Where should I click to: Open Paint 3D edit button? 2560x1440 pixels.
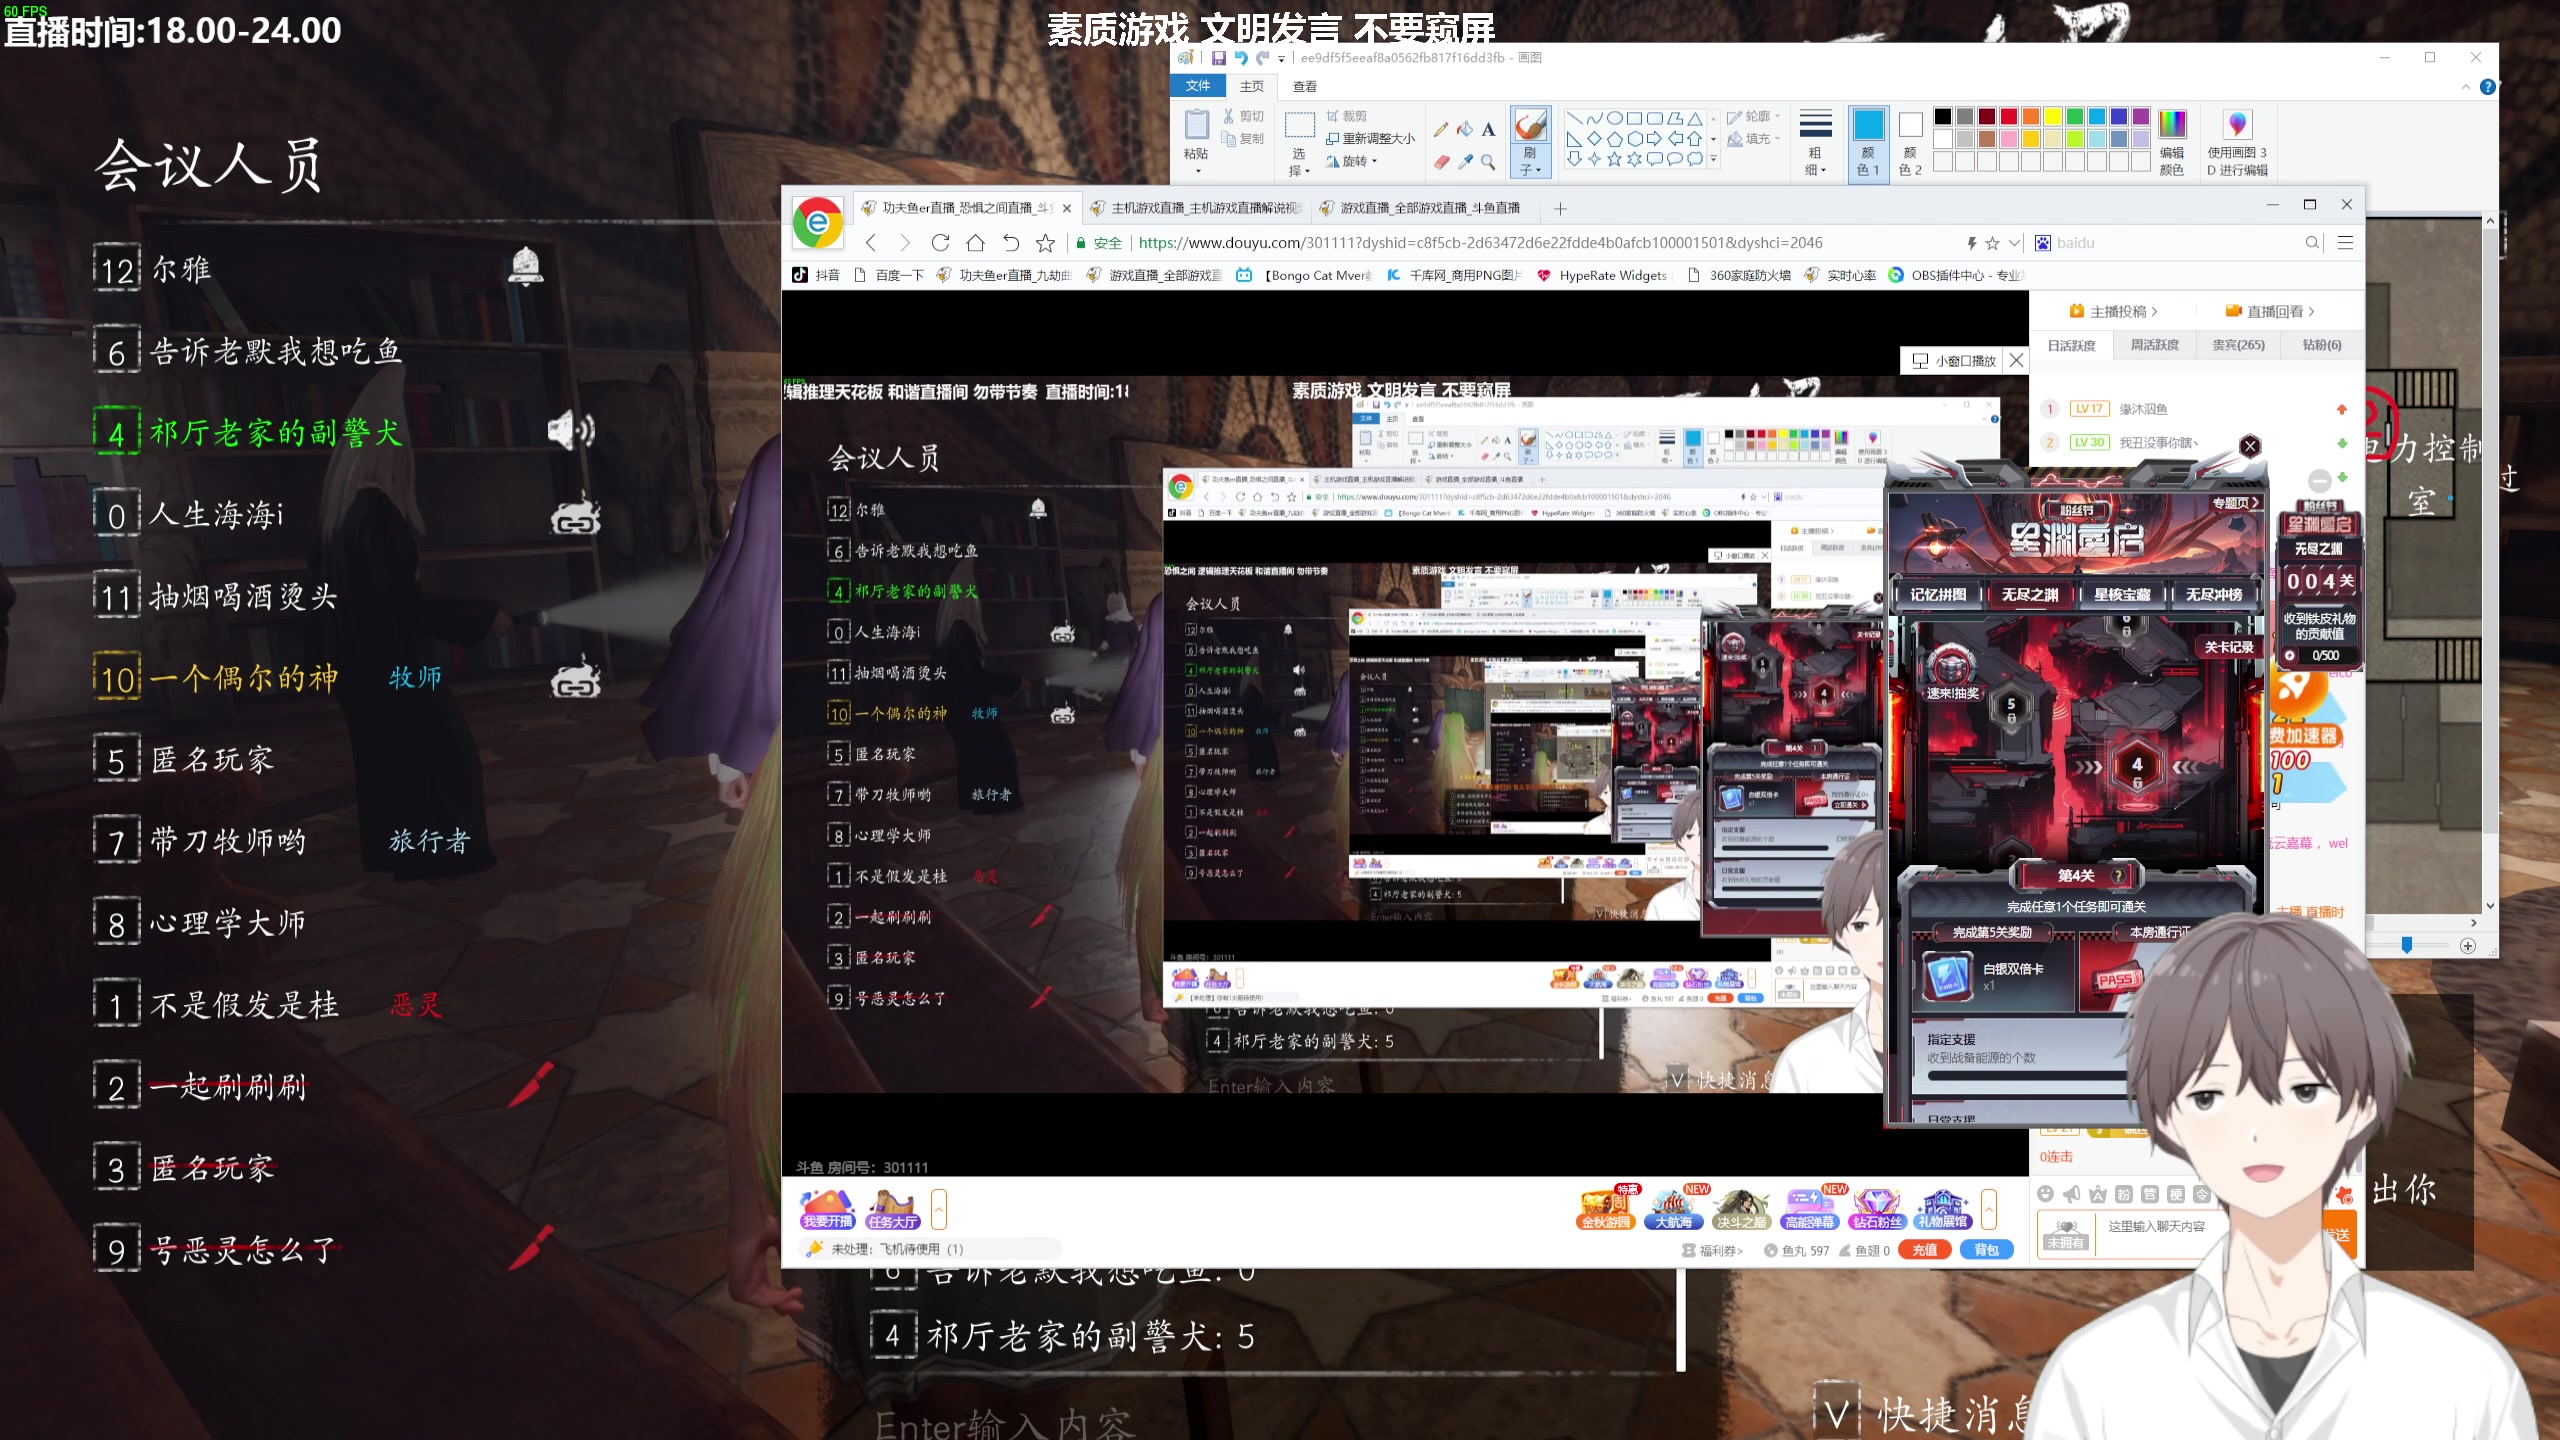[2237, 143]
